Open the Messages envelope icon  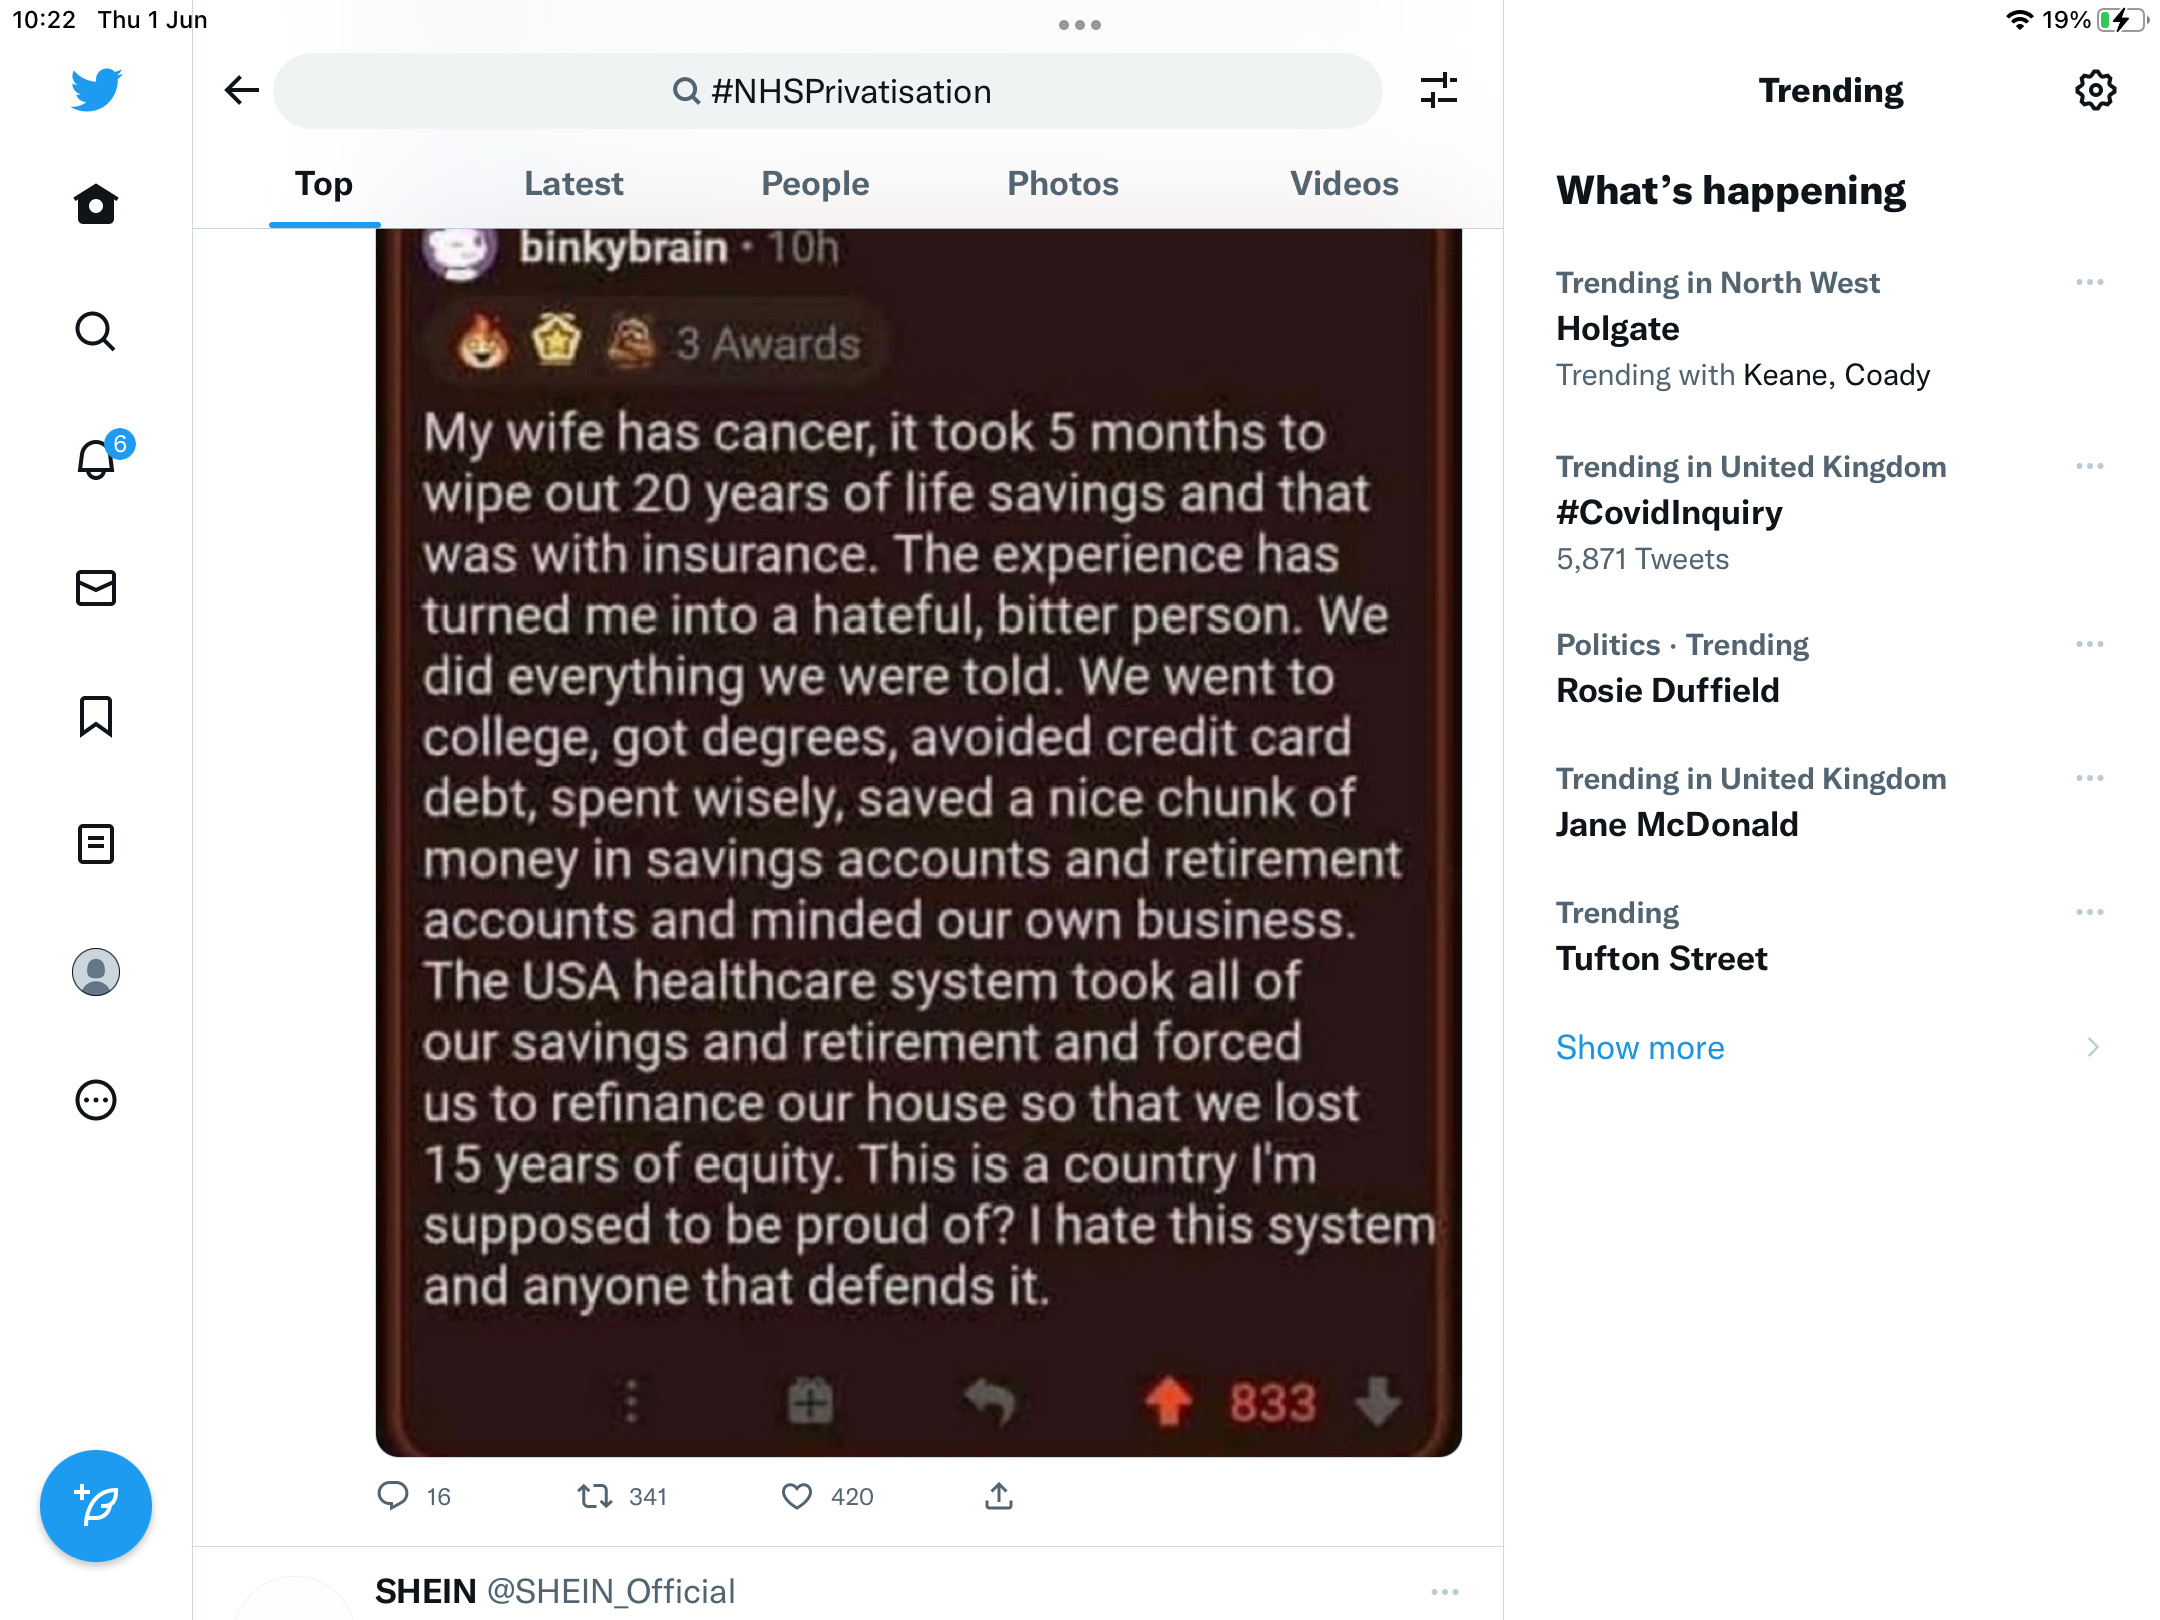[96, 588]
